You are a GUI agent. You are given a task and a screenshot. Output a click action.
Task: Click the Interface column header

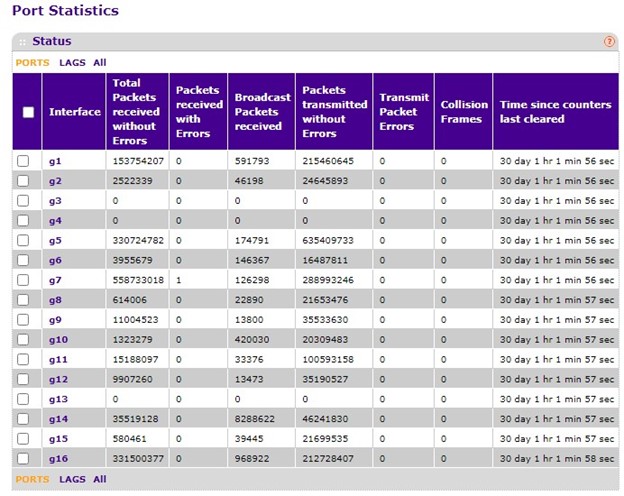pos(75,112)
